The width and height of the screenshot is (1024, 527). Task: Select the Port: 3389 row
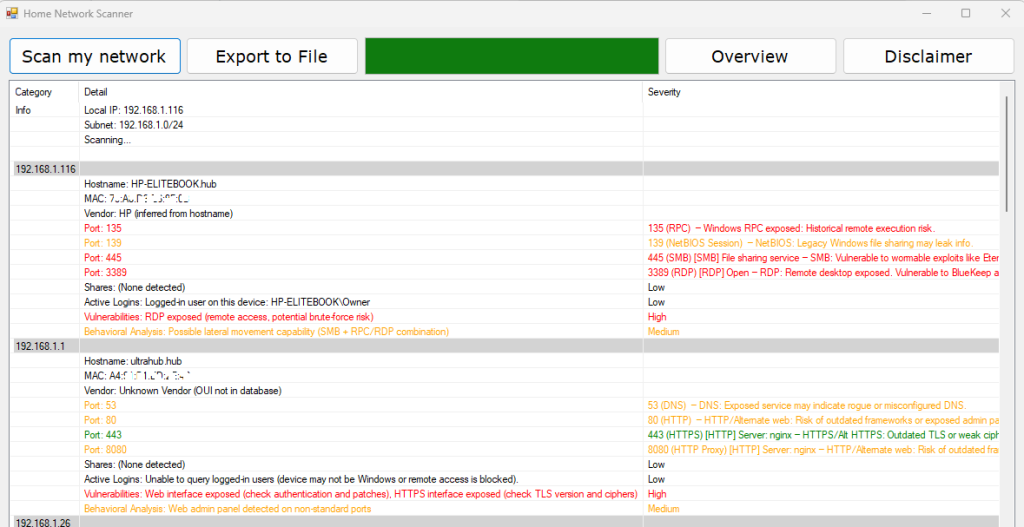103,272
